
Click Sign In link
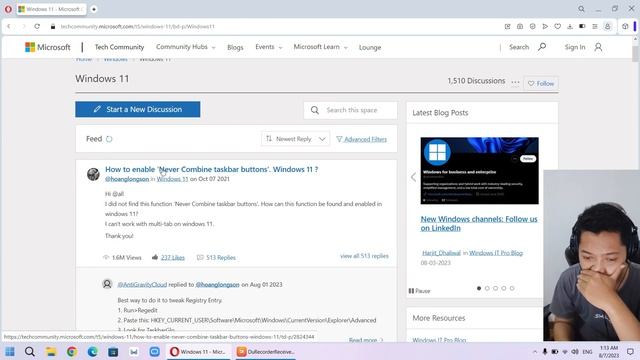pyautogui.click(x=575, y=47)
